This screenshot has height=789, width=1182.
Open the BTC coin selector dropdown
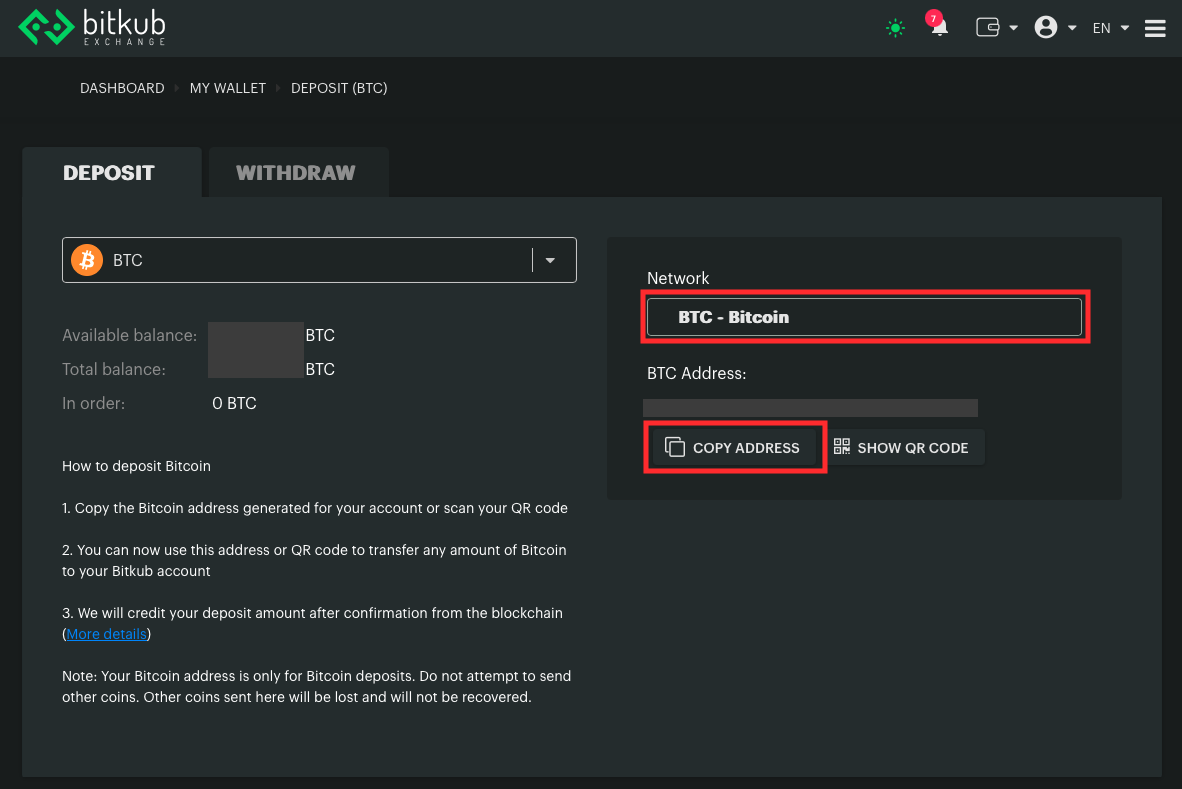(319, 260)
